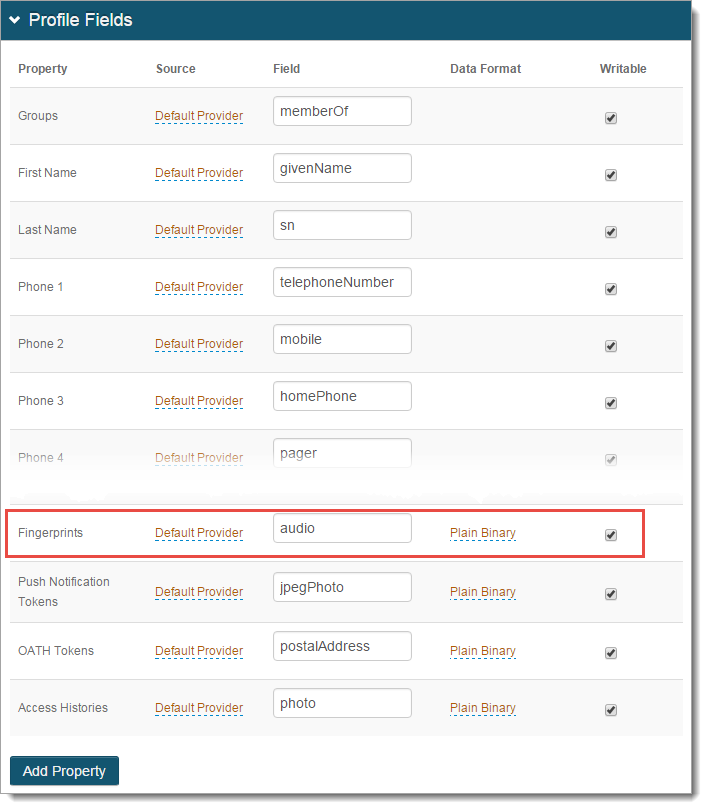Click the Add Property button
Viewport: 707px width, 809px height.
point(64,771)
